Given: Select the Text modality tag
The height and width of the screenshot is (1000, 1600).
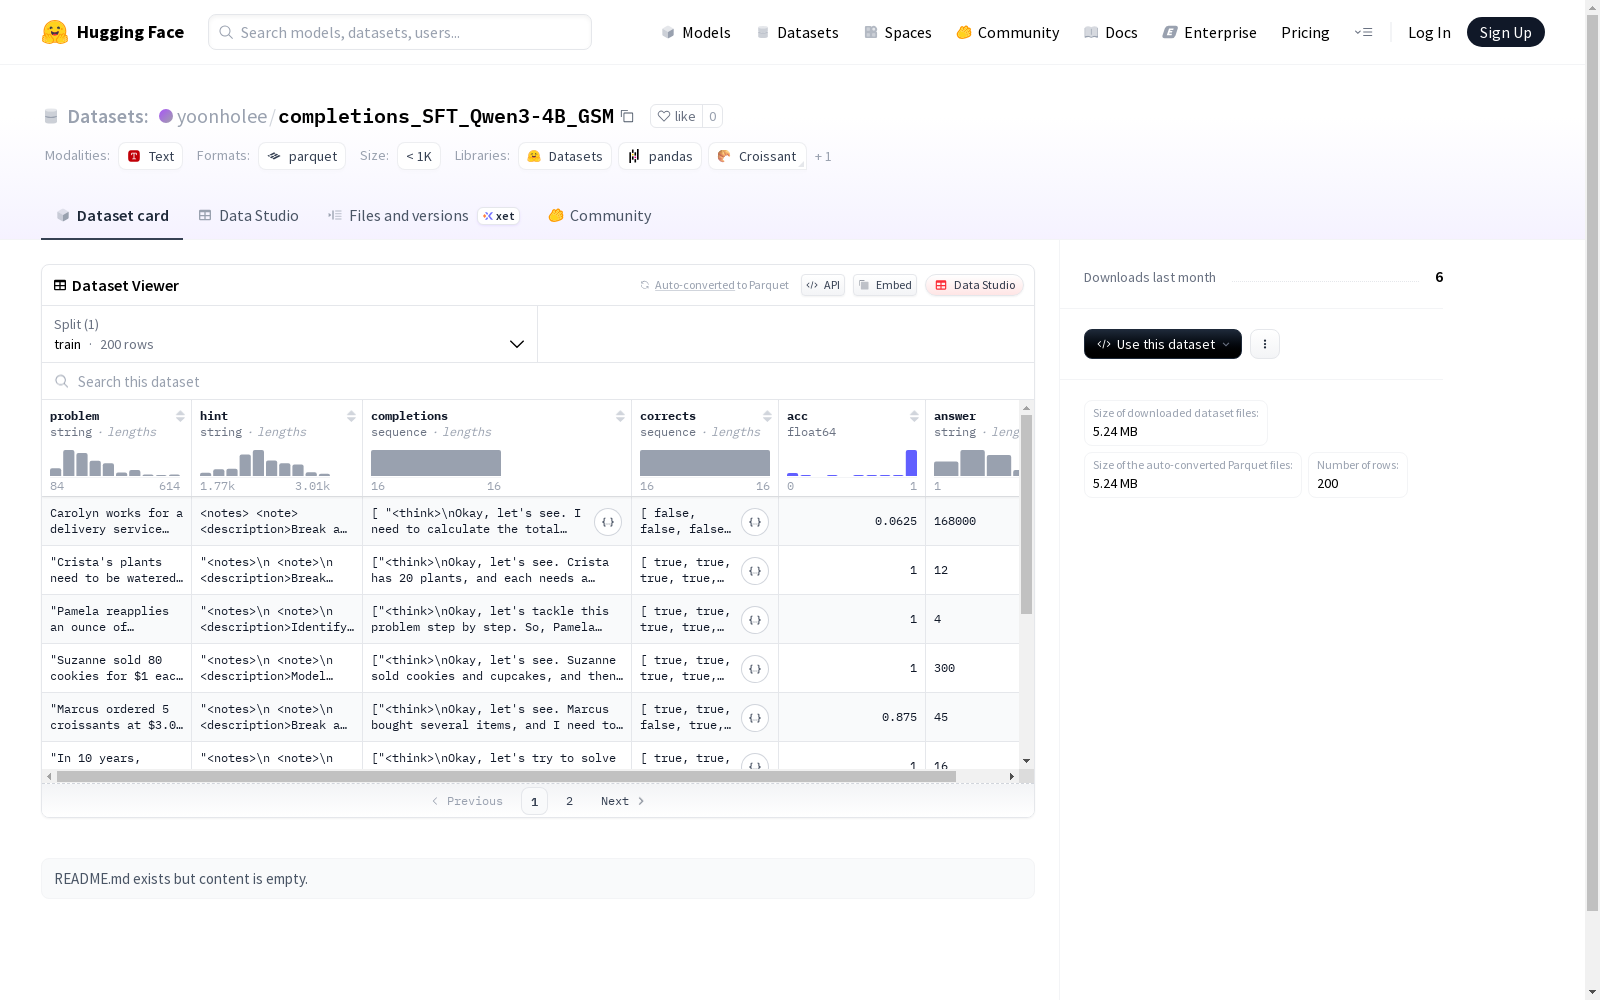Looking at the screenshot, I should point(151,156).
